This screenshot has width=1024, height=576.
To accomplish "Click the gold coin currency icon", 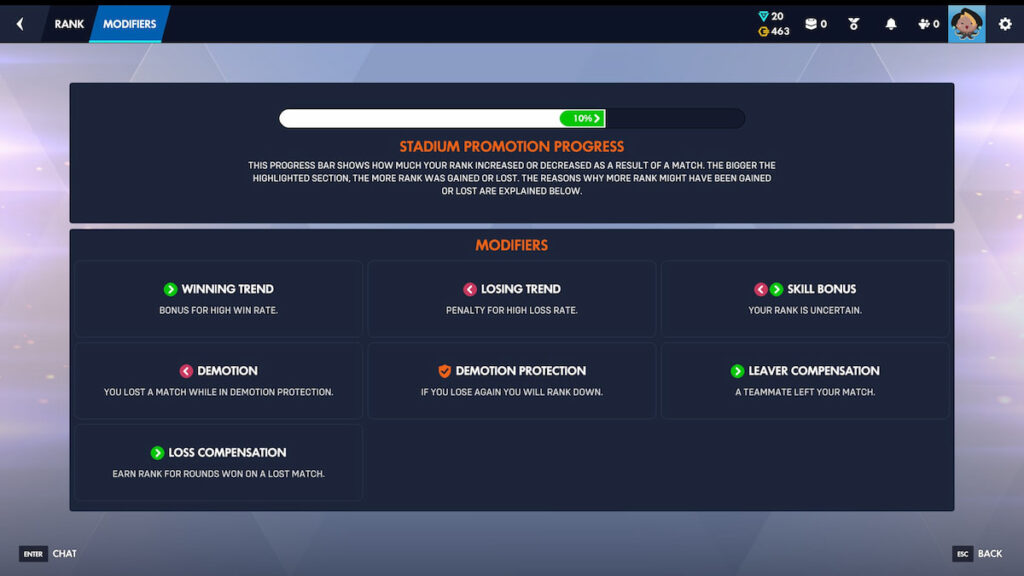I will (763, 29).
